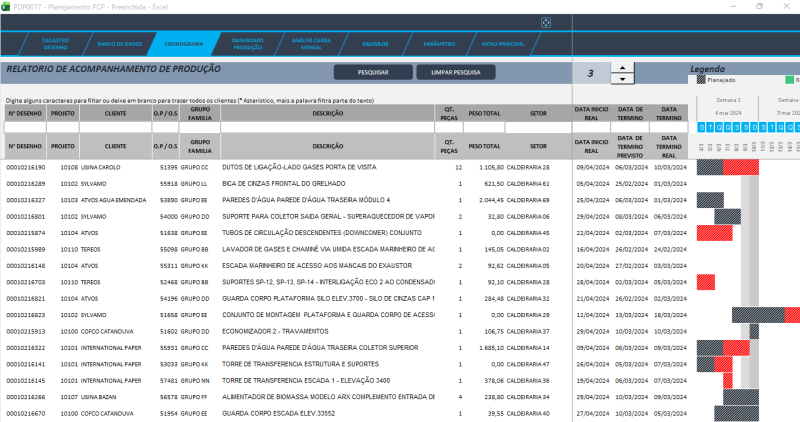Click the expand icon above the navigation bar
Image resolution: width=800 pixels, height=422 pixels.
(x=545, y=22)
